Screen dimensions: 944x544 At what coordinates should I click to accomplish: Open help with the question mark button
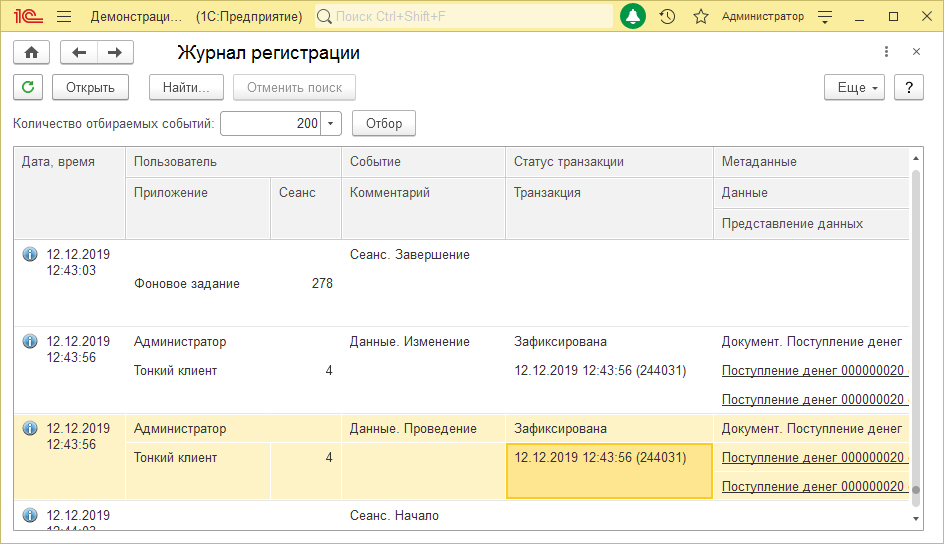coord(909,87)
